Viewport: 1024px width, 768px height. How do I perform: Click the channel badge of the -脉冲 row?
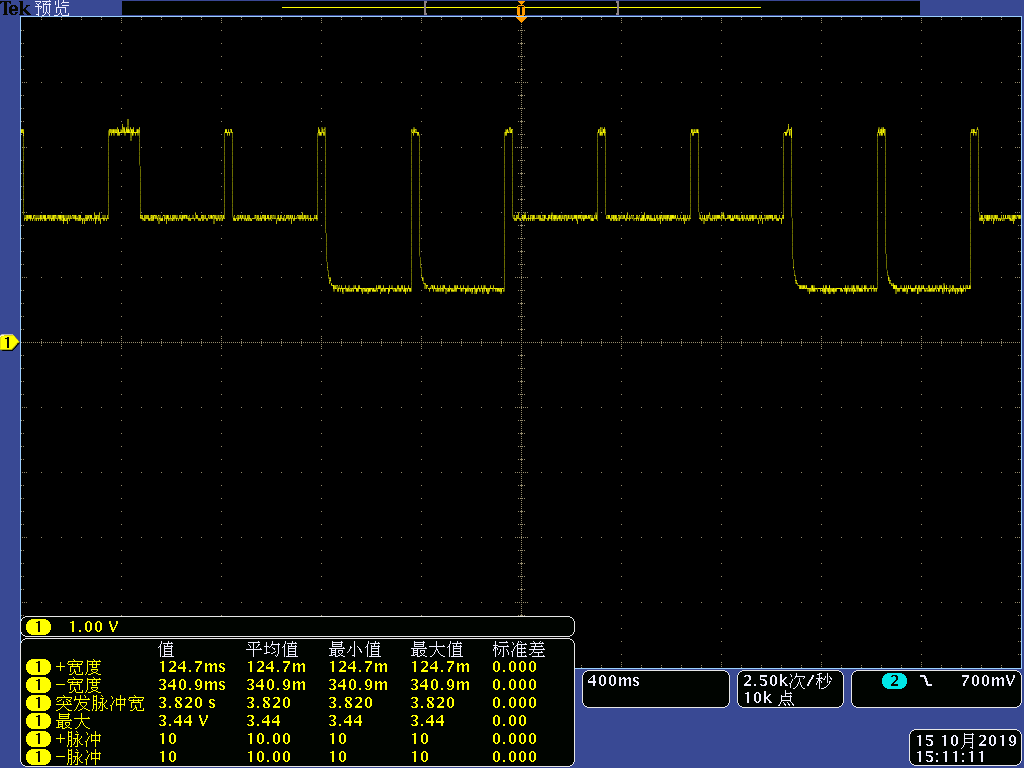click(39, 757)
